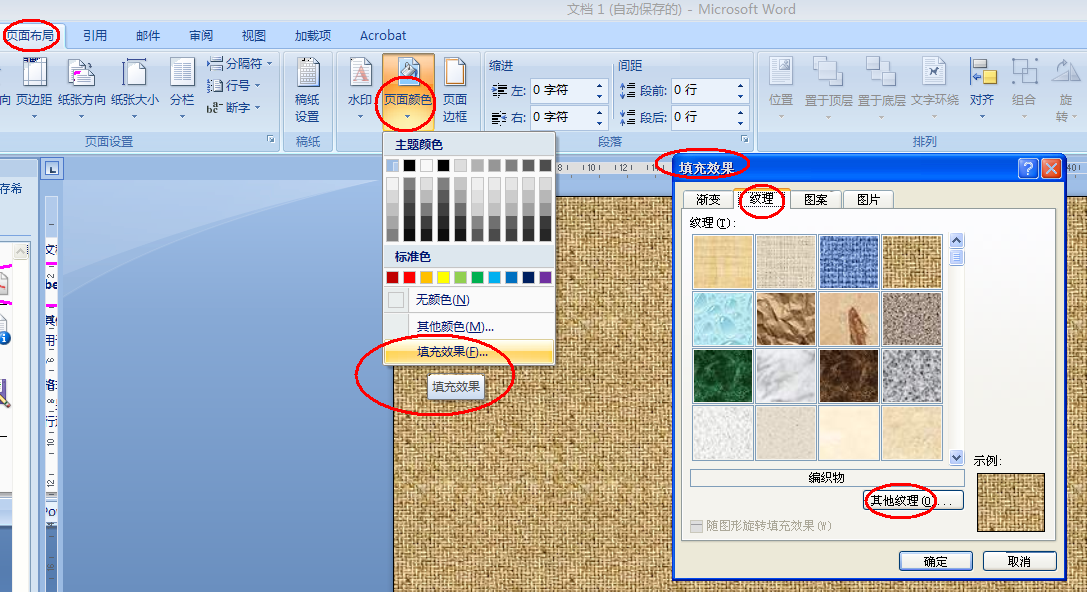Screen dimensions: 1087x592
Task: Click the 其他纹理 other texture button
Action: click(x=914, y=500)
